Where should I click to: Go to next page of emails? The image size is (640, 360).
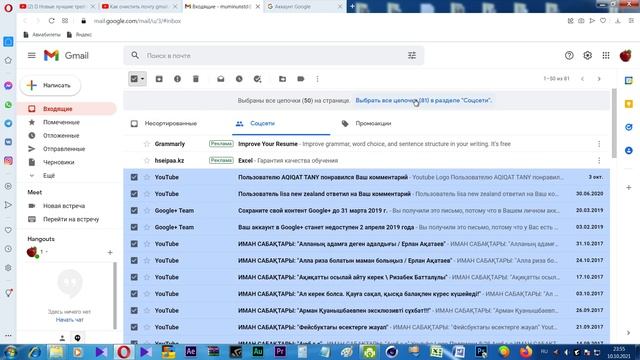(599, 79)
